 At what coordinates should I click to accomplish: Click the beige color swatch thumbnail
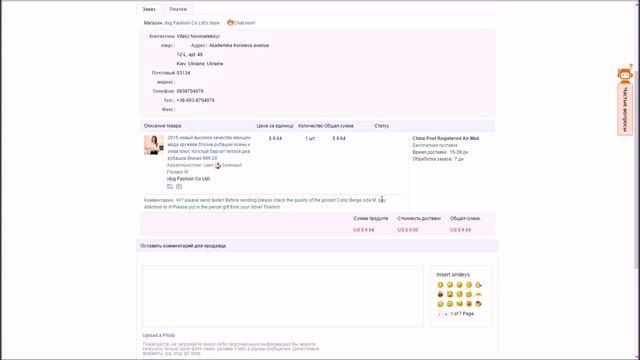(218, 165)
